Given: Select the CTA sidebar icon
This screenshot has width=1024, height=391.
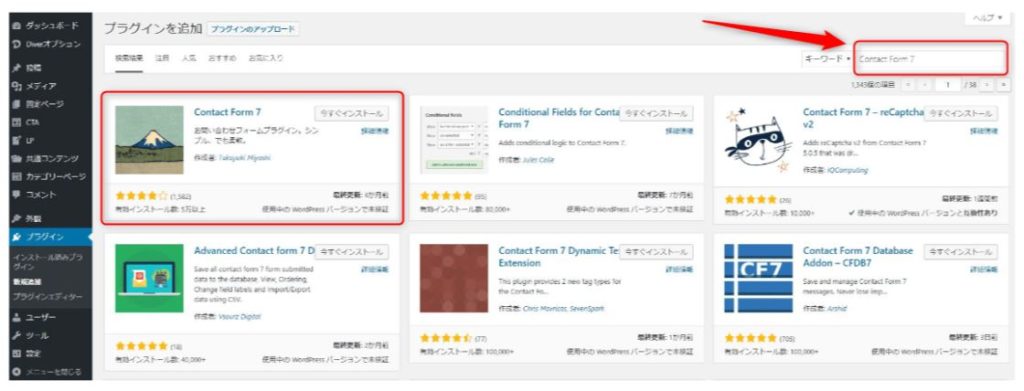Looking at the screenshot, I should tap(16, 122).
